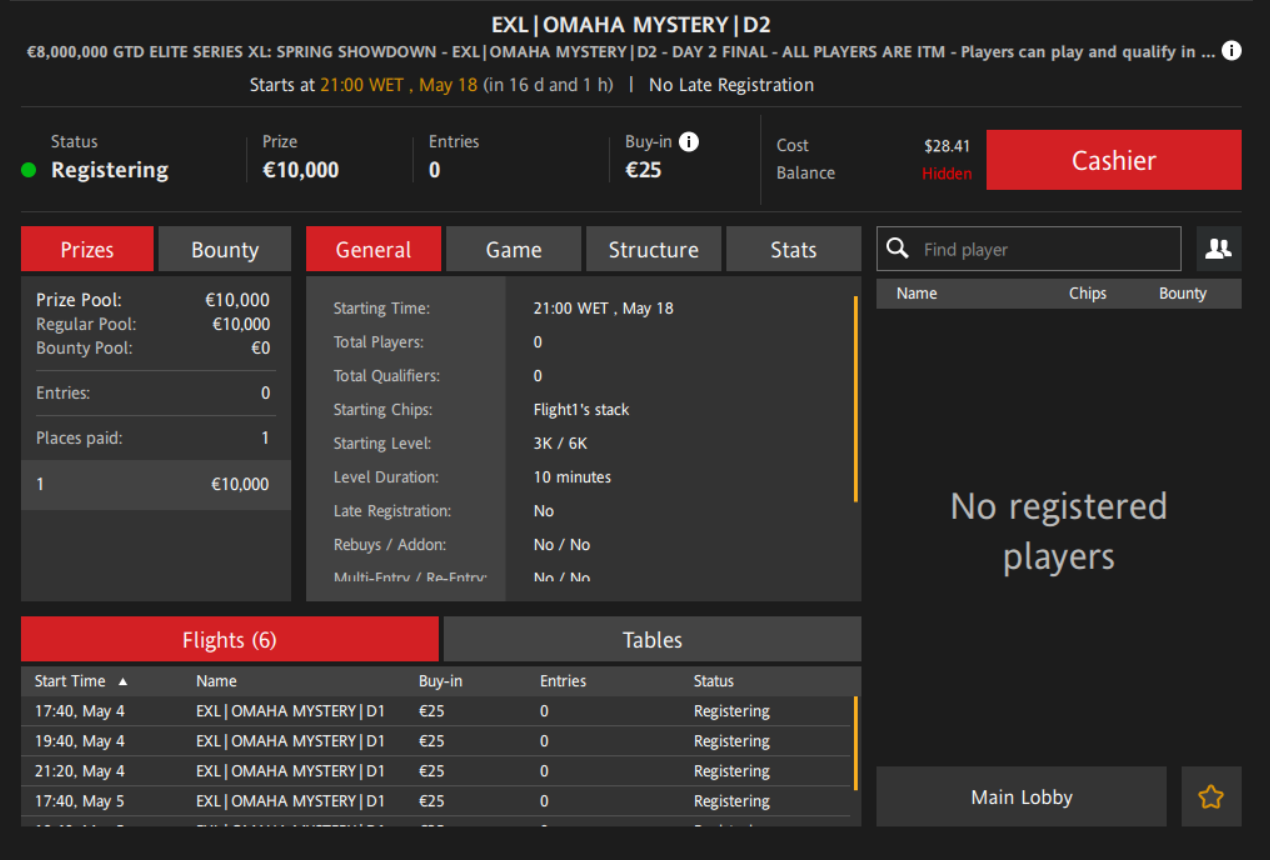The height and width of the screenshot is (860, 1270).
Task: Switch to the Bounty tab
Action: (x=224, y=249)
